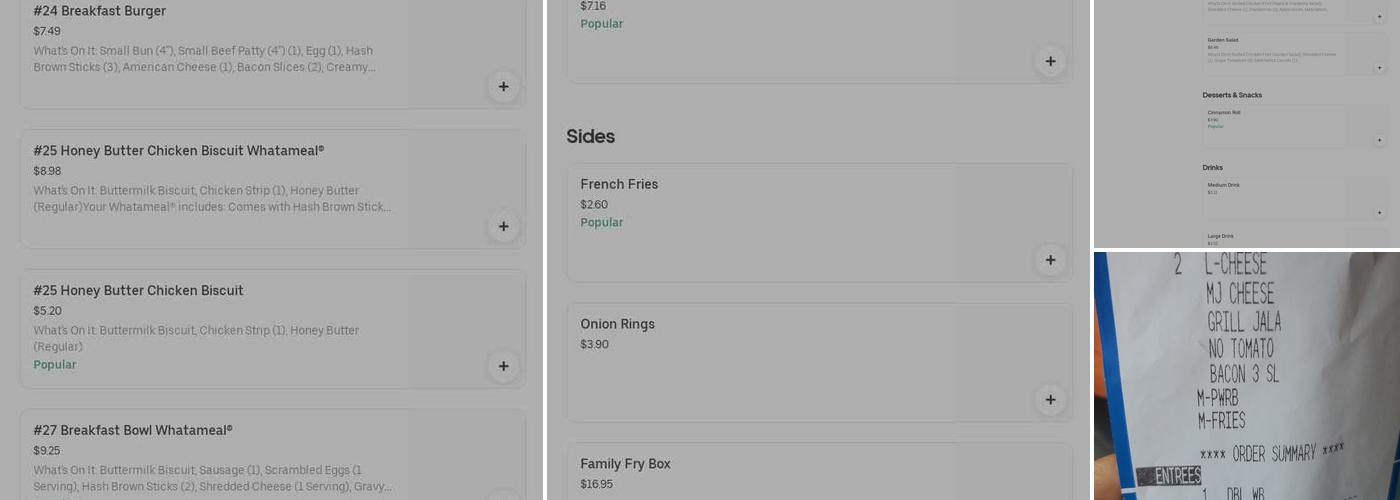Open the Onion Rings item name
The image size is (1400, 500).
click(x=617, y=325)
